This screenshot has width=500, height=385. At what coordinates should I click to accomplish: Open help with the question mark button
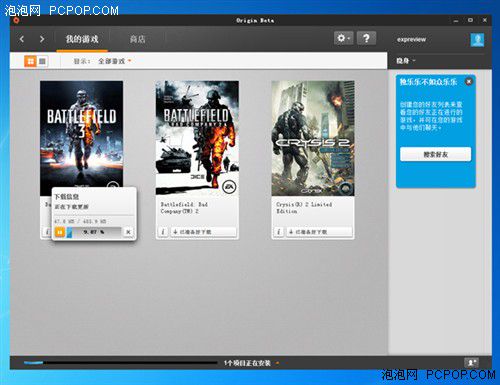[x=366, y=38]
